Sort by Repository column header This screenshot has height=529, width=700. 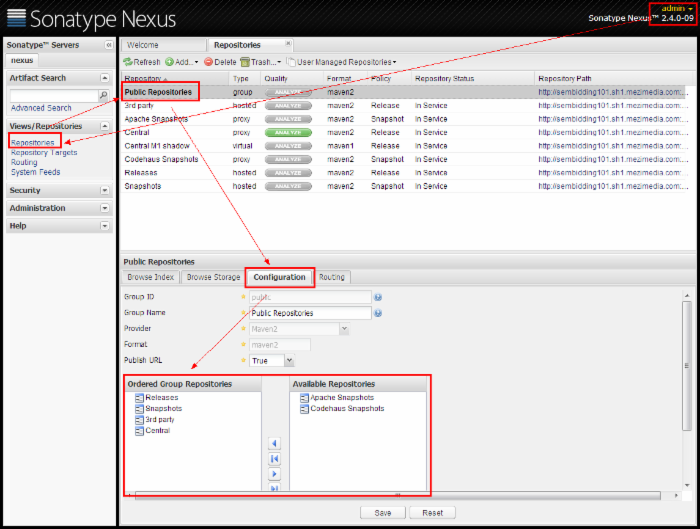pos(175,79)
